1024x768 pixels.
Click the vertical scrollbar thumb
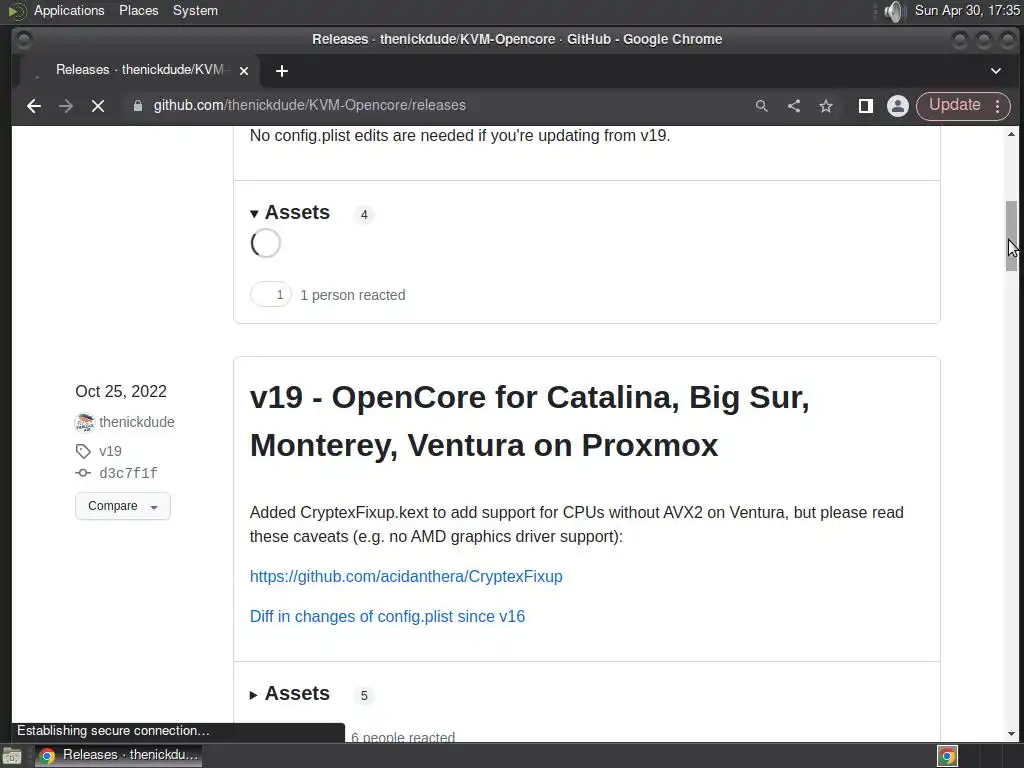tap(1012, 236)
